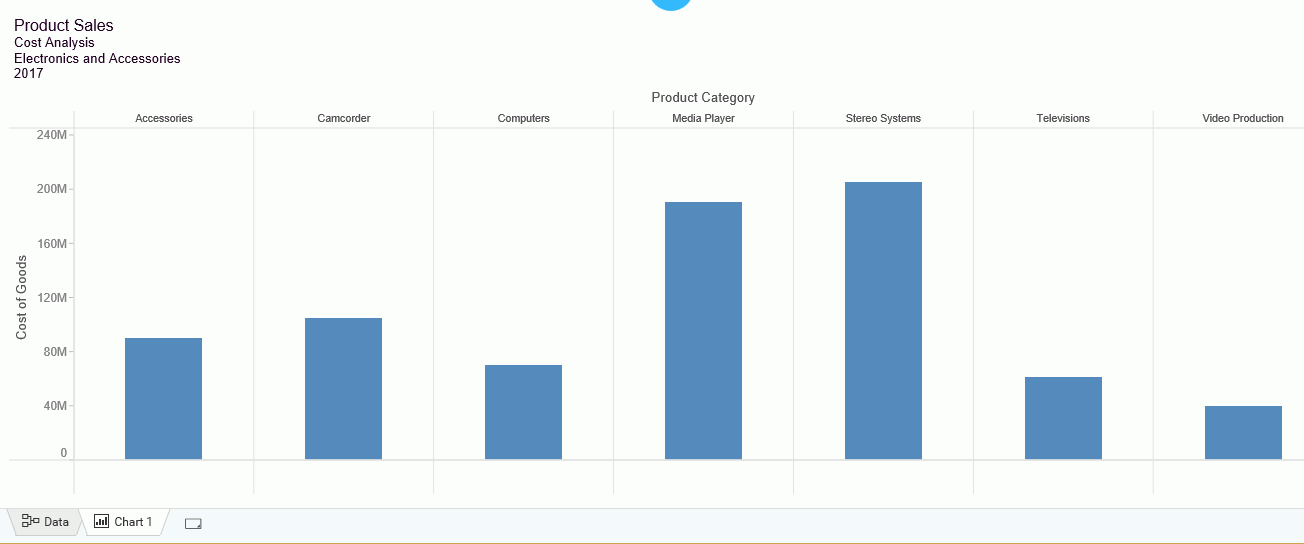
Task: Switch to the Data tab
Action: pyautogui.click(x=45, y=522)
